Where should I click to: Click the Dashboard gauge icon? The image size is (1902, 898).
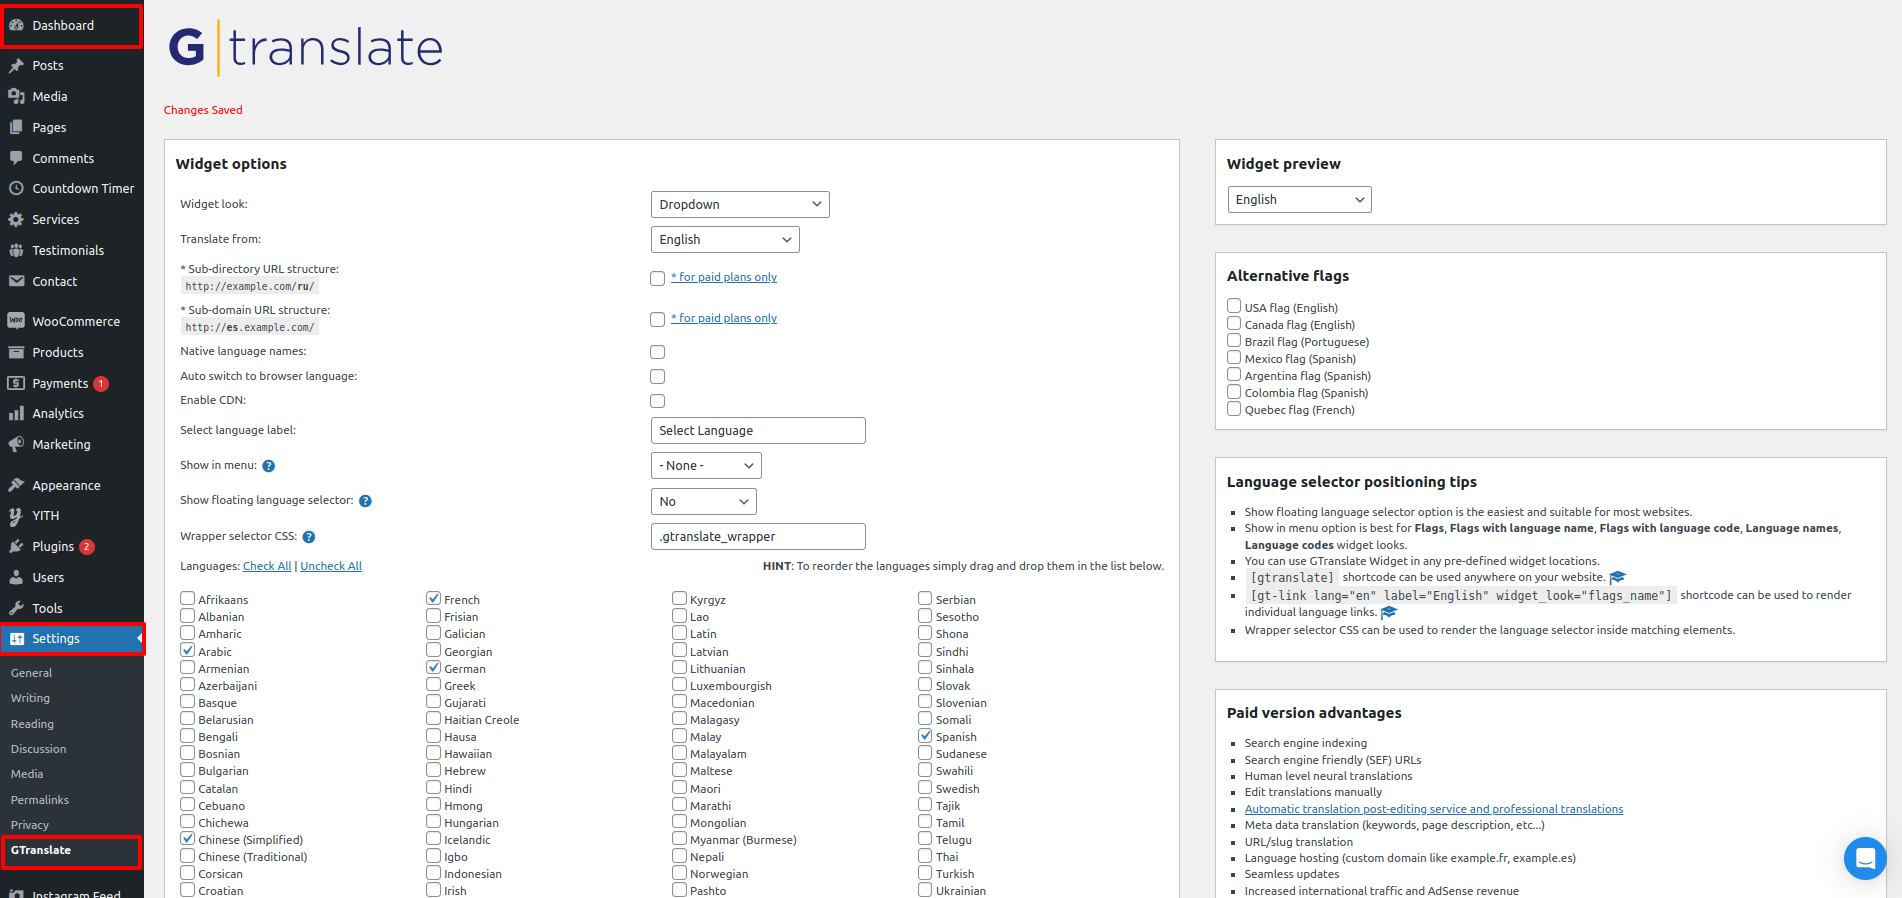click(16, 25)
